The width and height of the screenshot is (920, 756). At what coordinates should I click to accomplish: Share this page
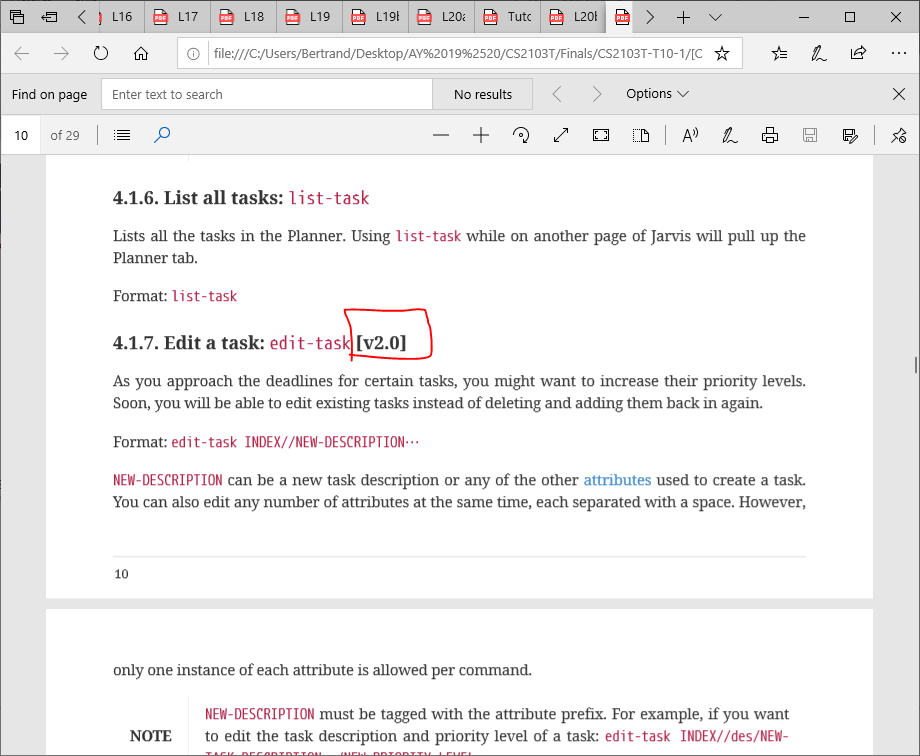coord(858,53)
